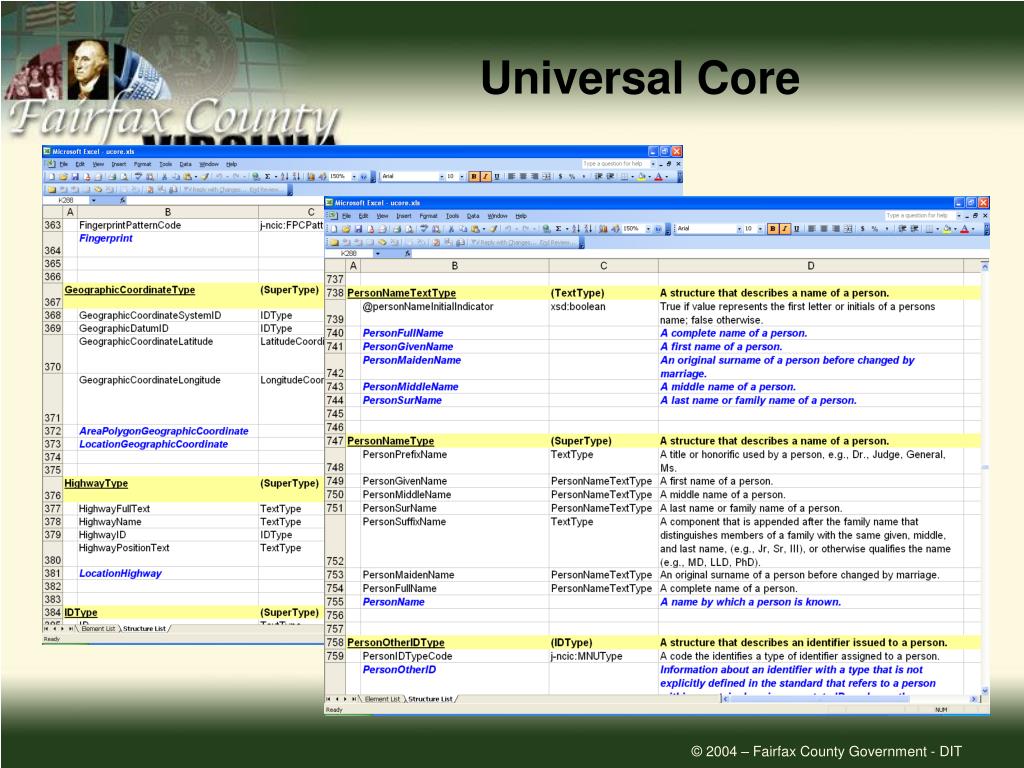Screen dimensions: 1024x768
Task: Click Open folder icon in front Excel window
Action: coord(346,229)
